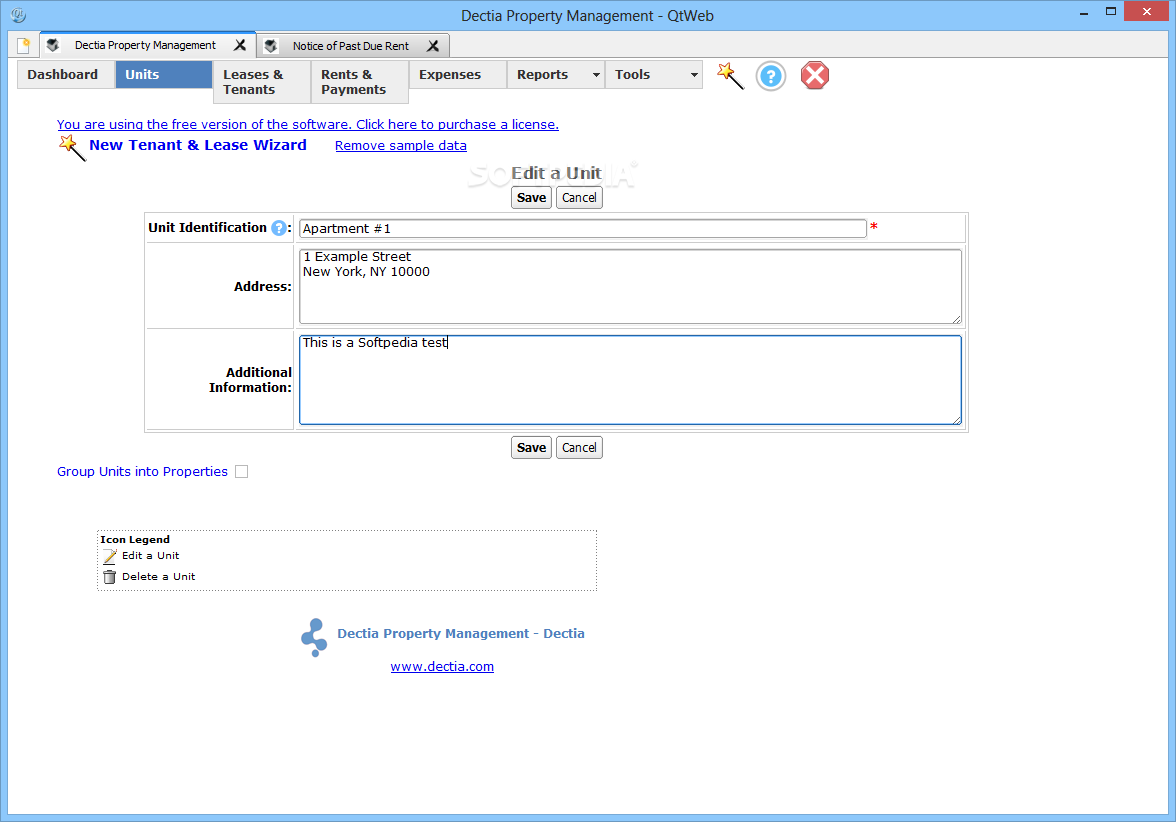Click the Unit Identification input field
This screenshot has height=822, width=1176.
583,229
